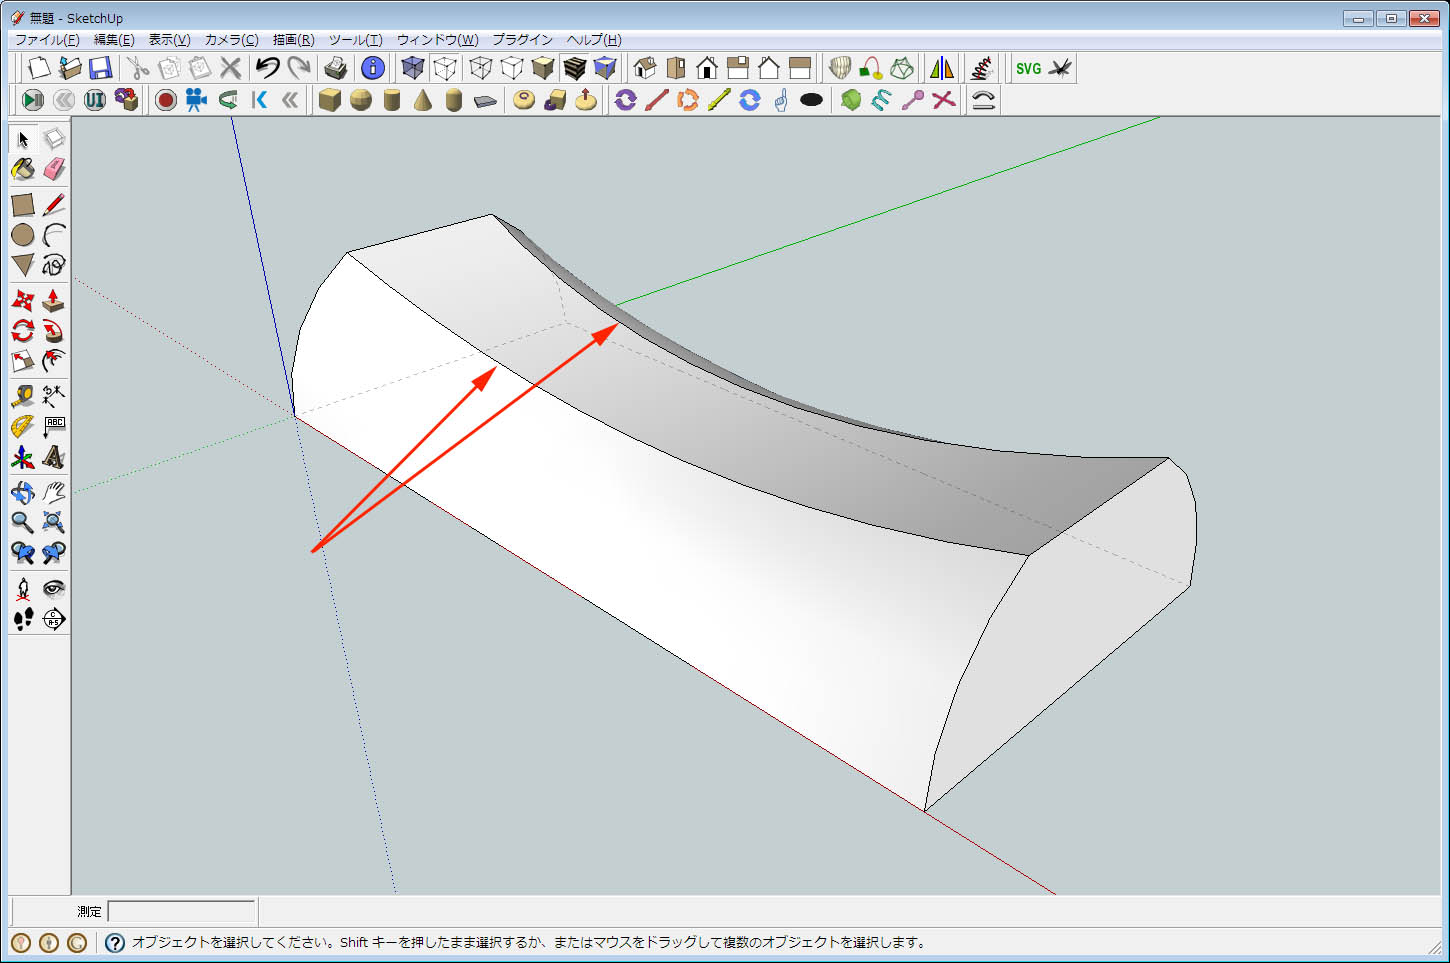Screen dimensions: 1450x963
Task: Print the model with printer icon
Action: pos(336,68)
